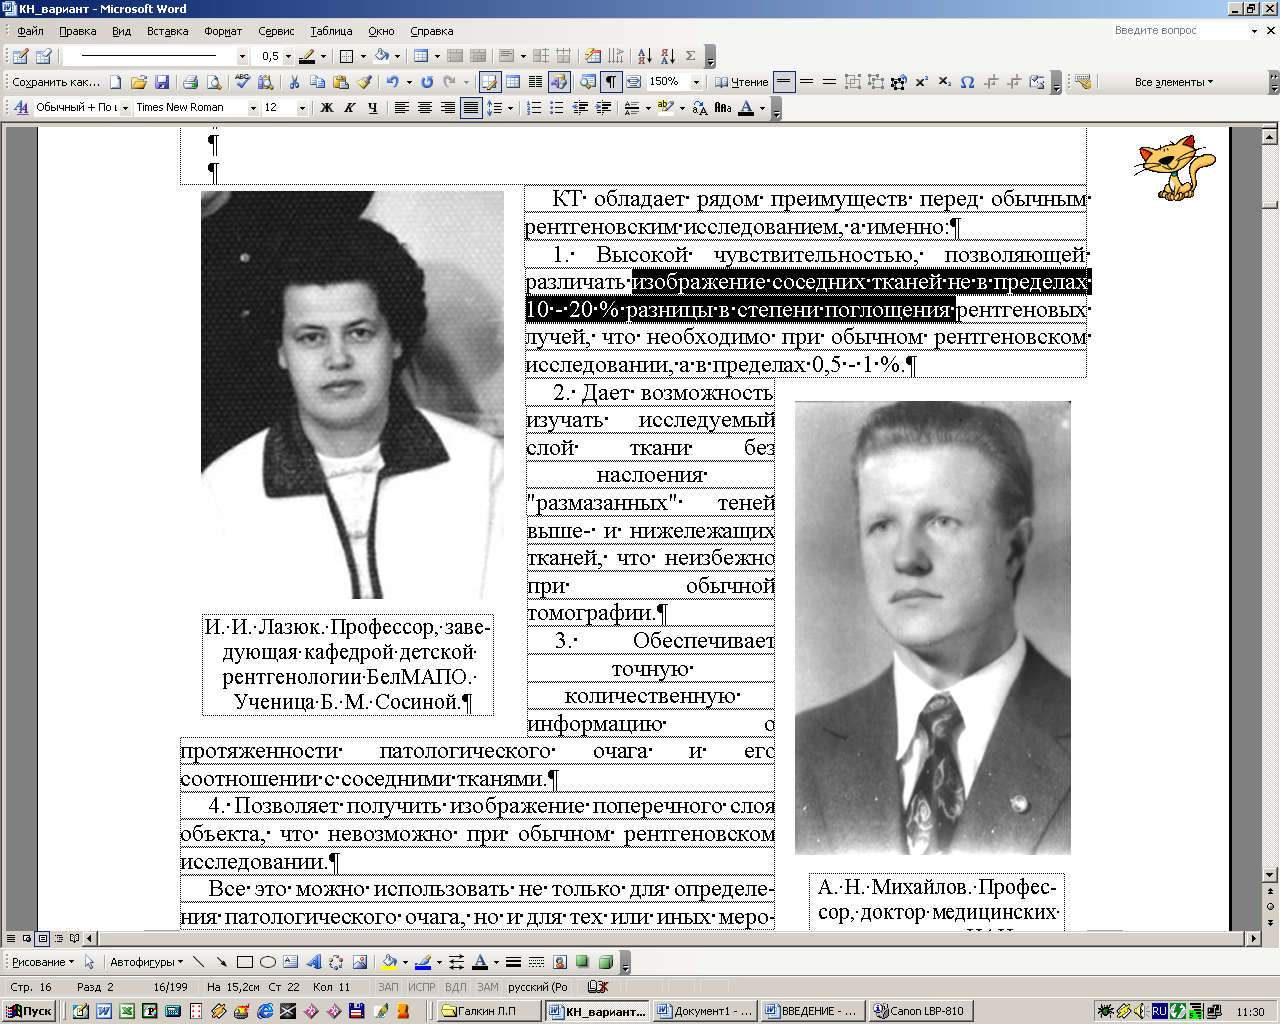
Task: Click the Сохранить как... button
Action: tap(56, 82)
